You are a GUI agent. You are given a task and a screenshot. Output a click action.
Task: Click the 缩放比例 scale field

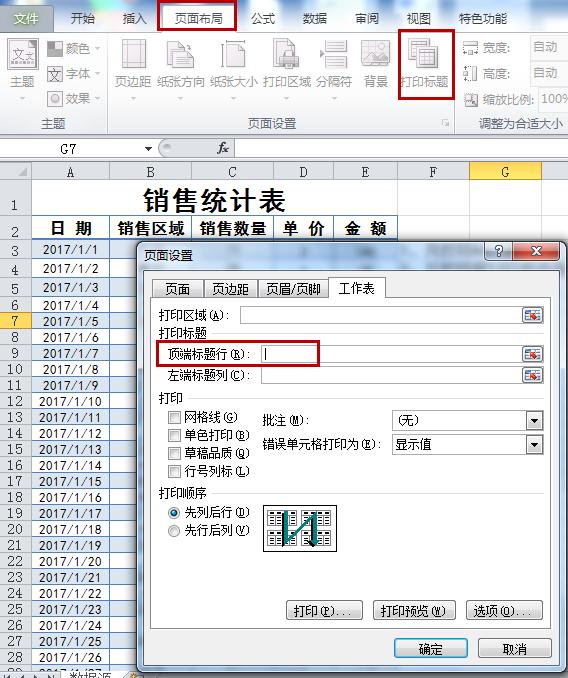[553, 99]
